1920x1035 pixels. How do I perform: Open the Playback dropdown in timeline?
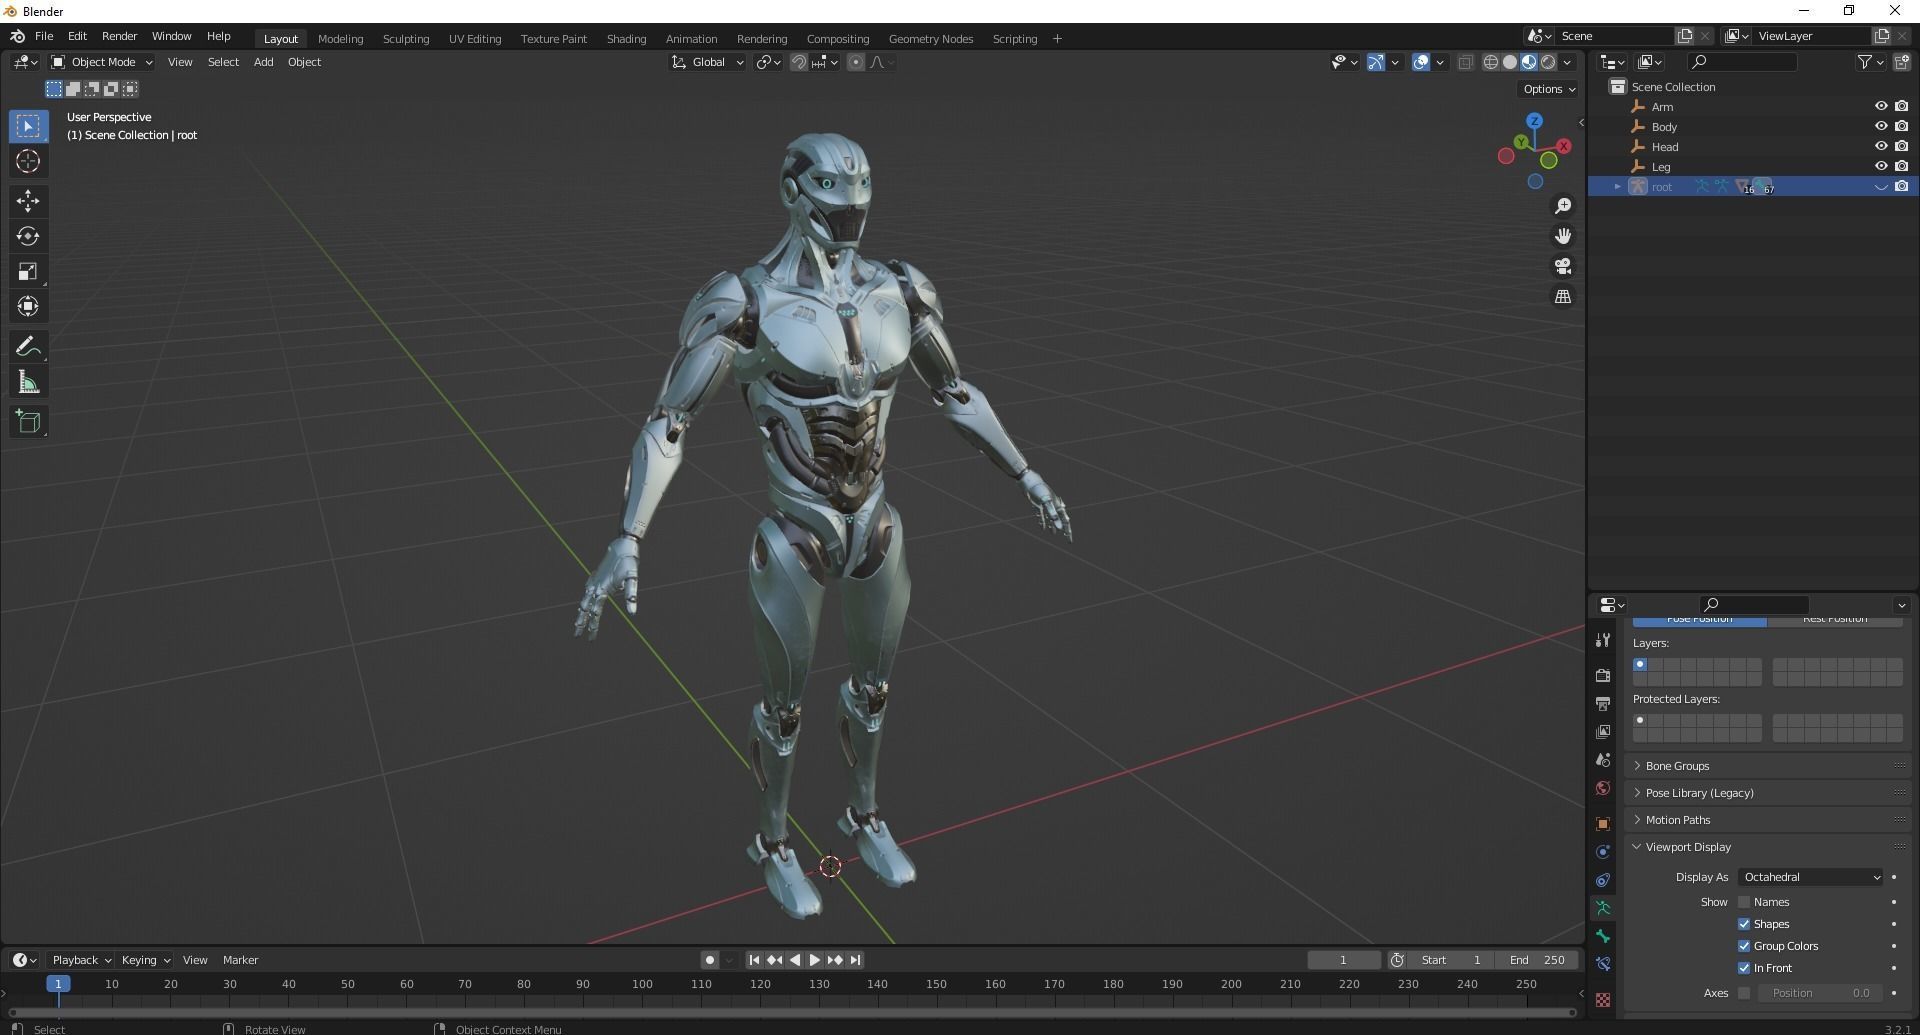coord(81,960)
